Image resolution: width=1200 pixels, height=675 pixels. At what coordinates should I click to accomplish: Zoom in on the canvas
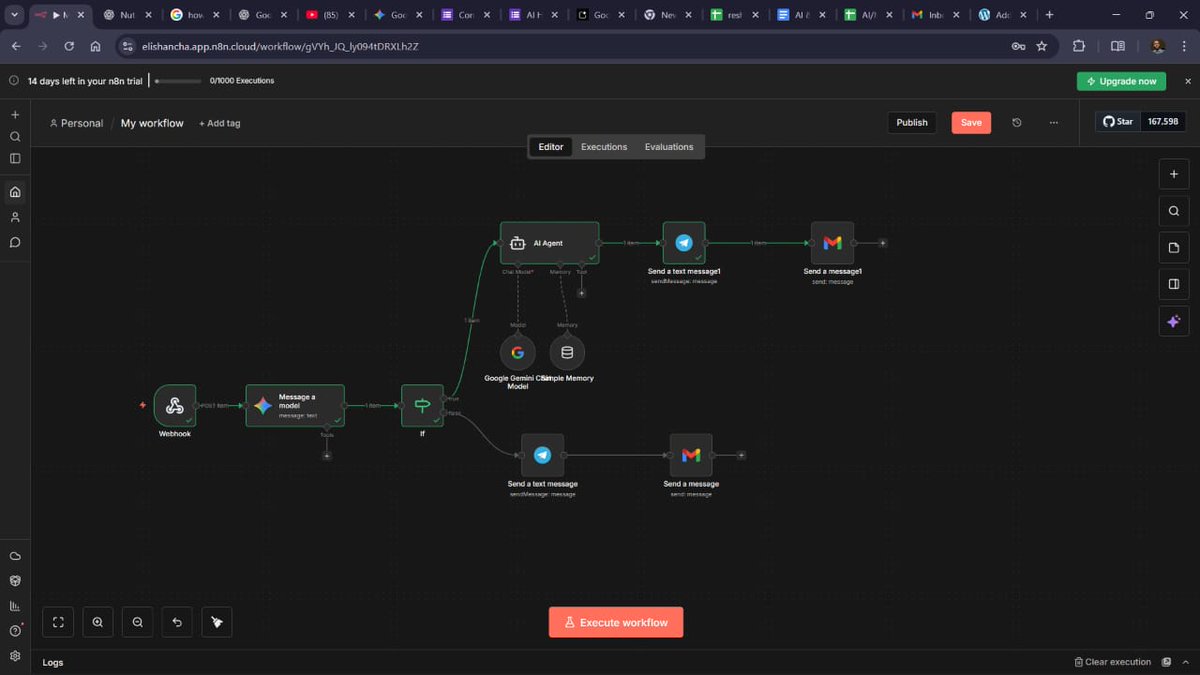pos(98,622)
